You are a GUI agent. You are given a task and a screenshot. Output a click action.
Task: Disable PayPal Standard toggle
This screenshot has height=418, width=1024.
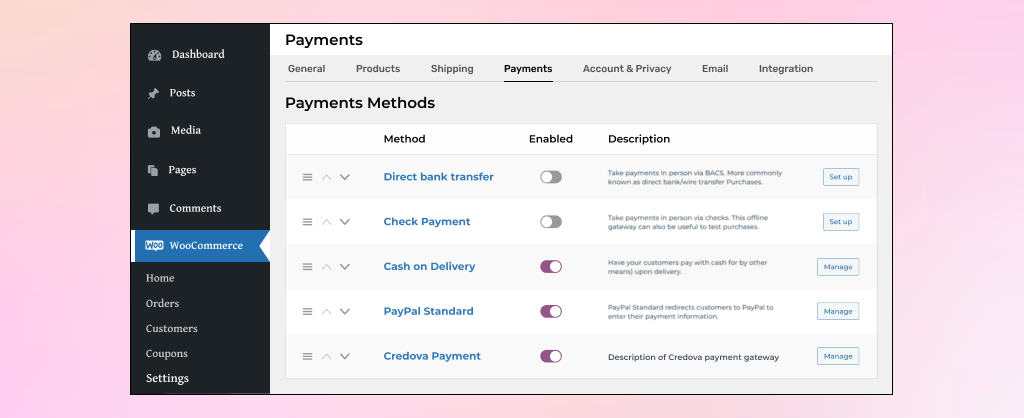(551, 312)
